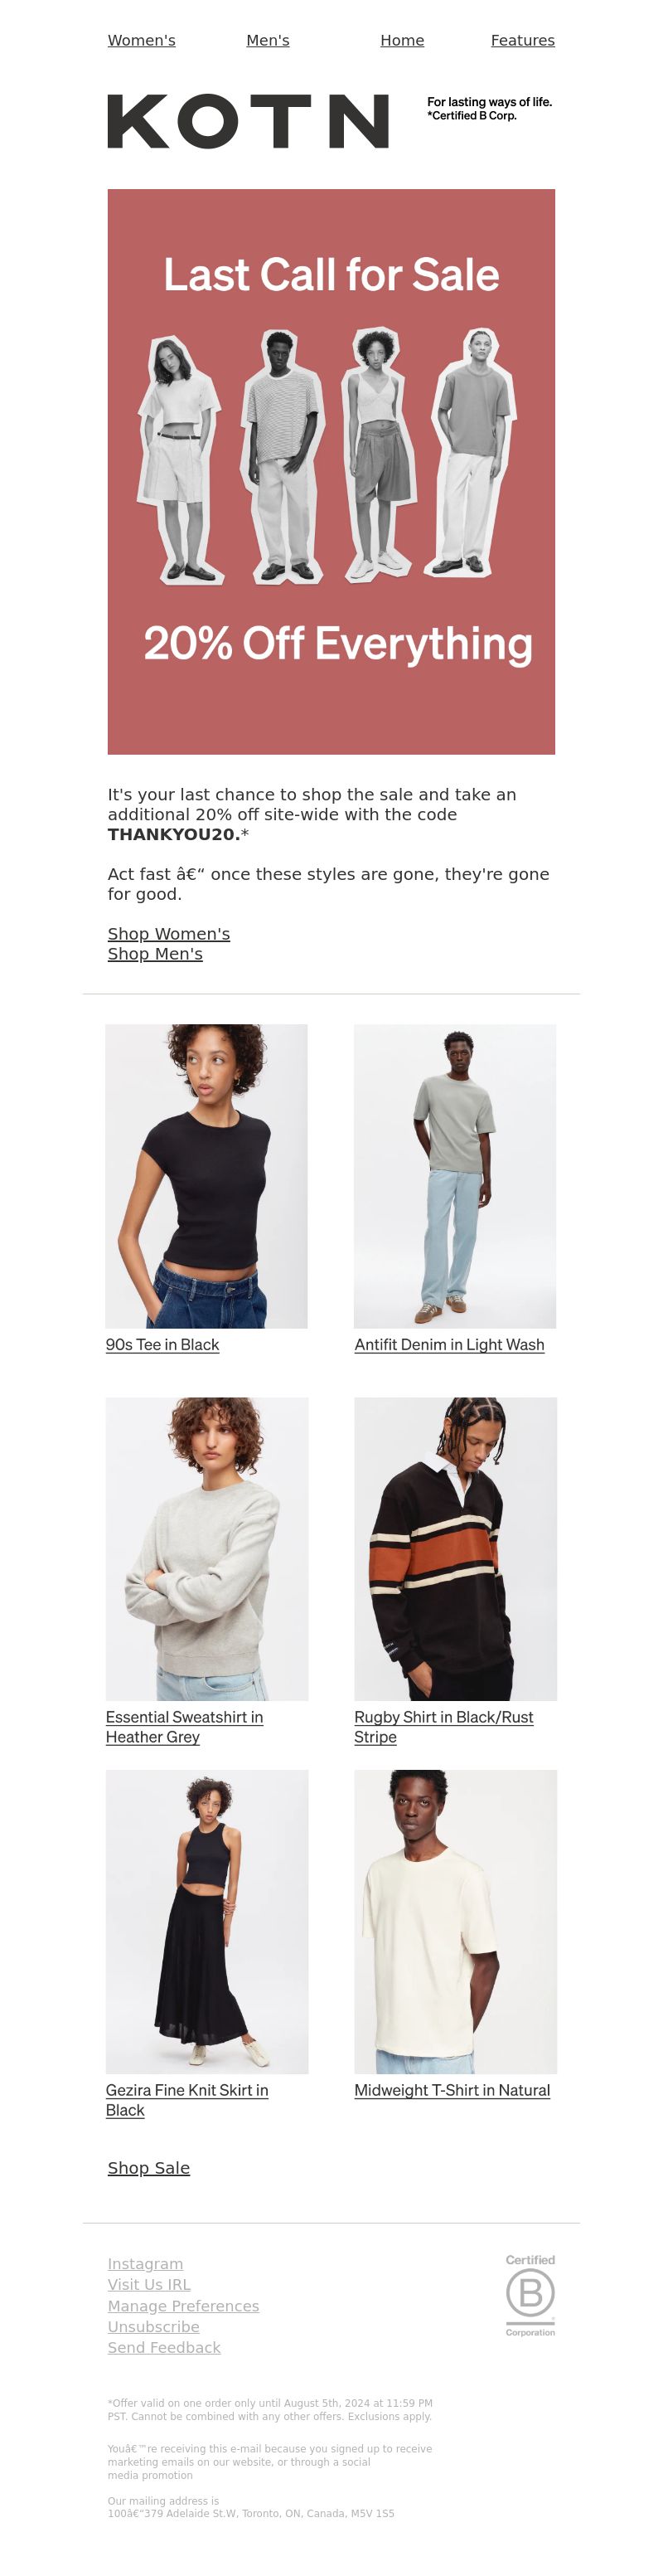Open the Men's navigation link
663x2576 pixels.
point(268,40)
